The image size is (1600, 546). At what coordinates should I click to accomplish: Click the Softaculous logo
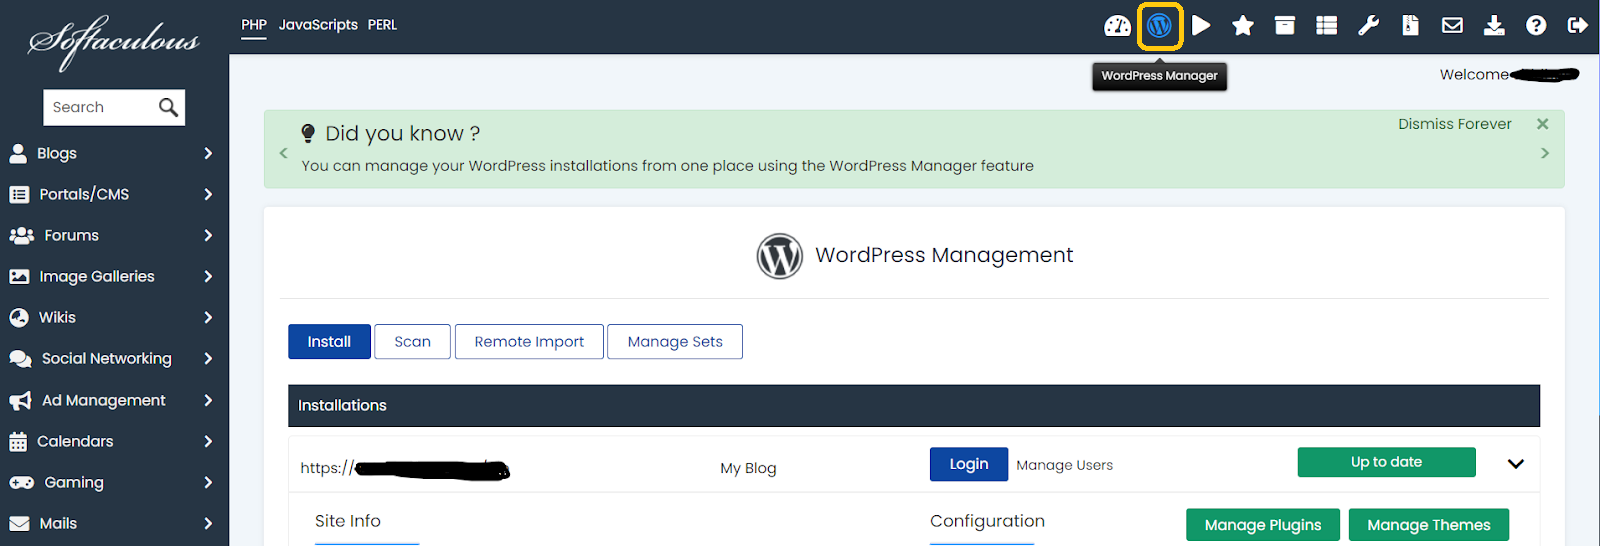(113, 41)
